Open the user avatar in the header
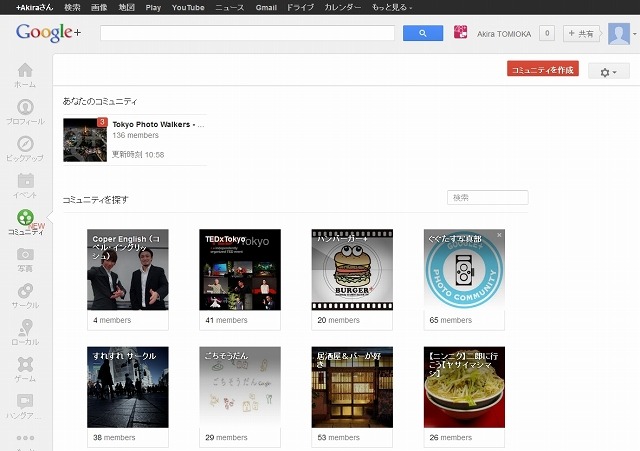 coord(619,33)
